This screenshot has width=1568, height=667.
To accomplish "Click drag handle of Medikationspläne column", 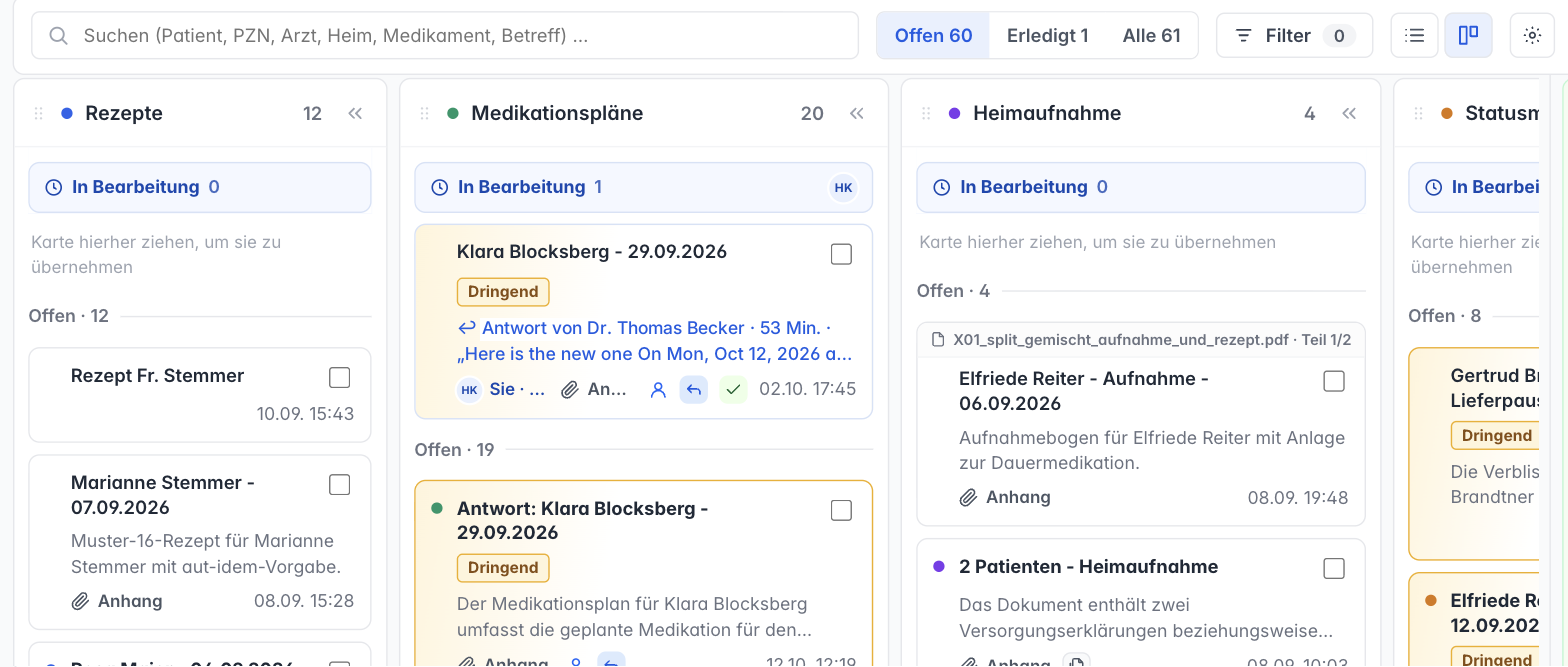I will pyautogui.click(x=424, y=114).
